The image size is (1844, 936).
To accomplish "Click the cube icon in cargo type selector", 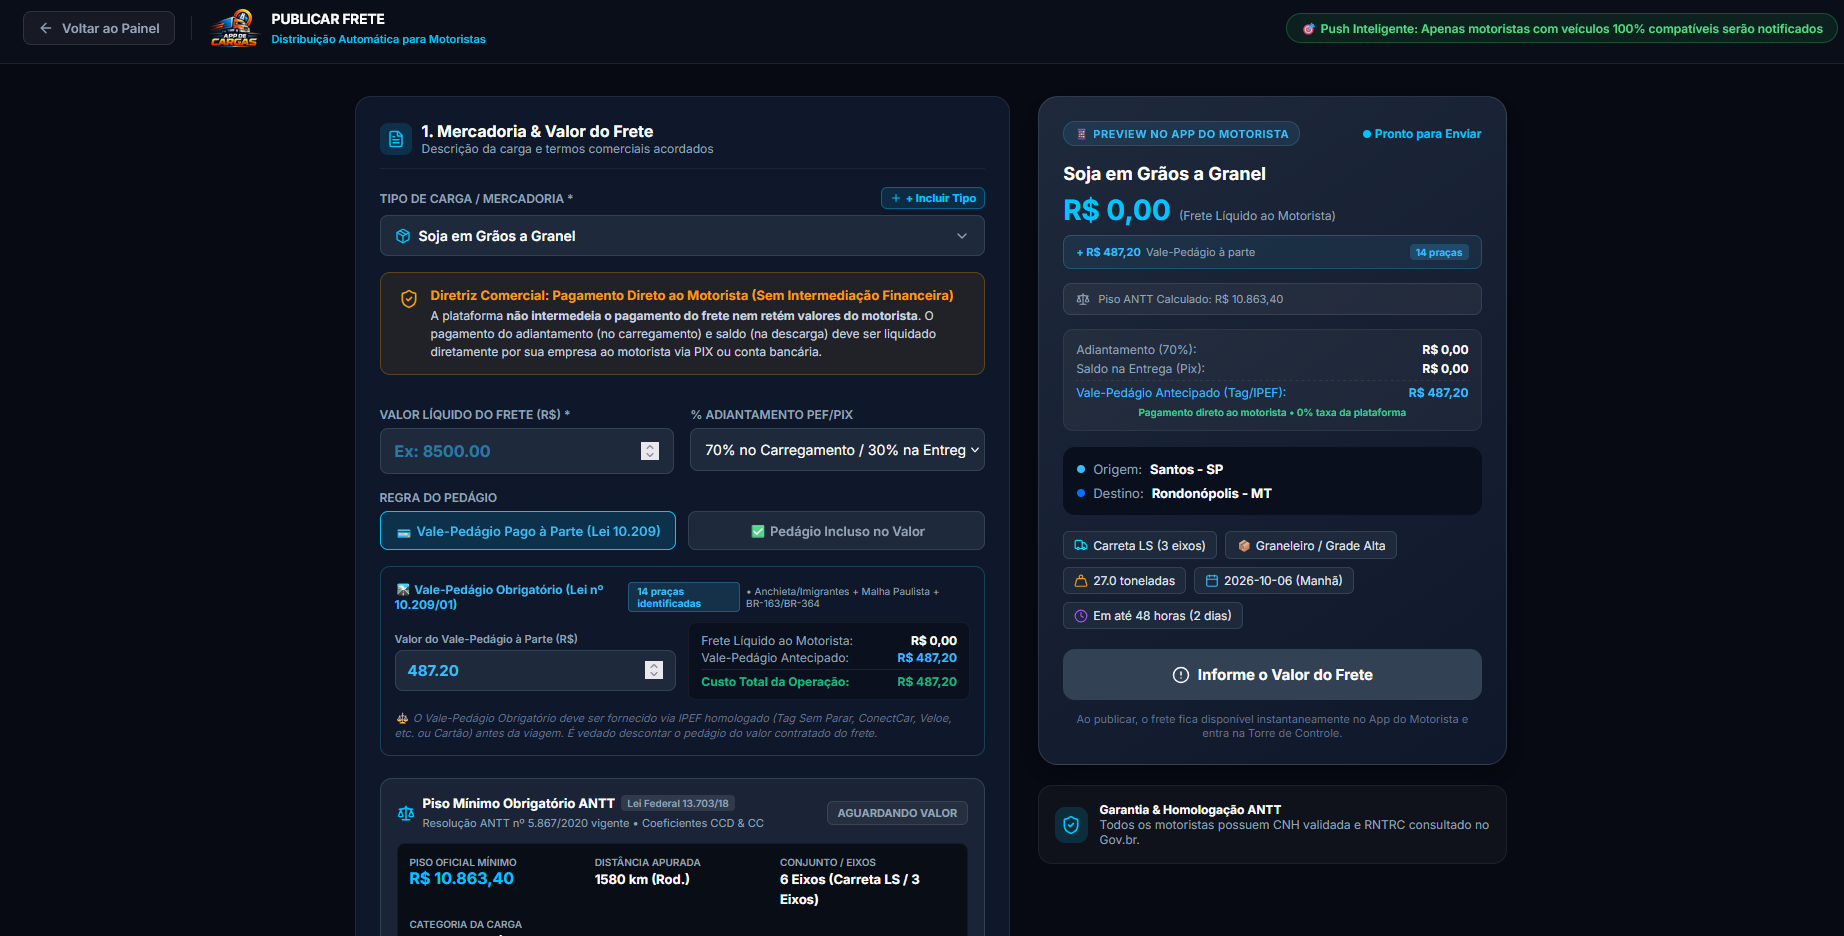I will click(403, 236).
